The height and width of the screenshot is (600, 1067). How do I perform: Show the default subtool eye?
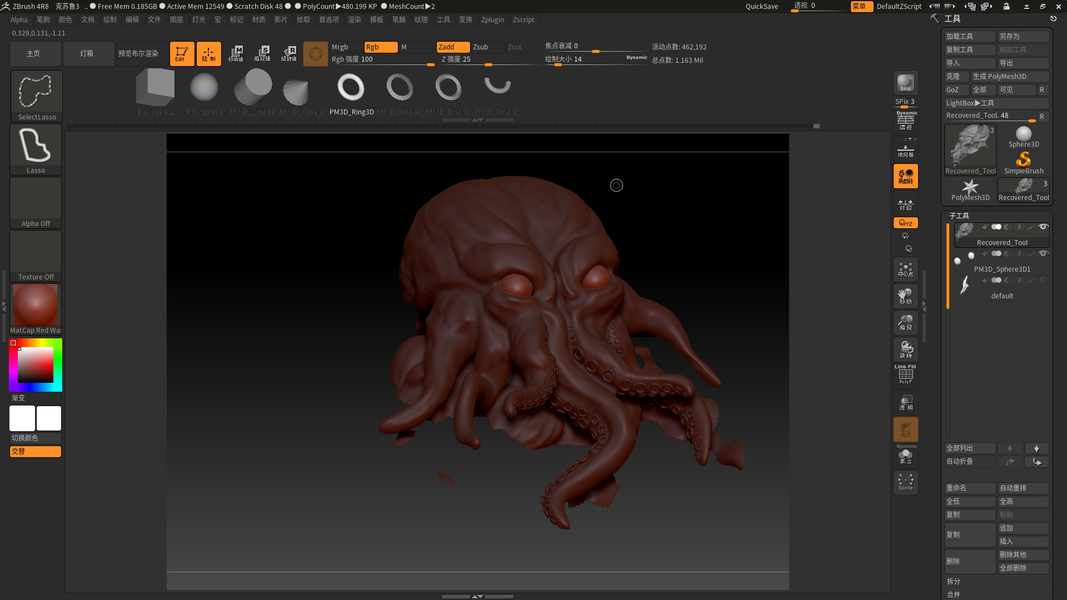coord(1043,280)
